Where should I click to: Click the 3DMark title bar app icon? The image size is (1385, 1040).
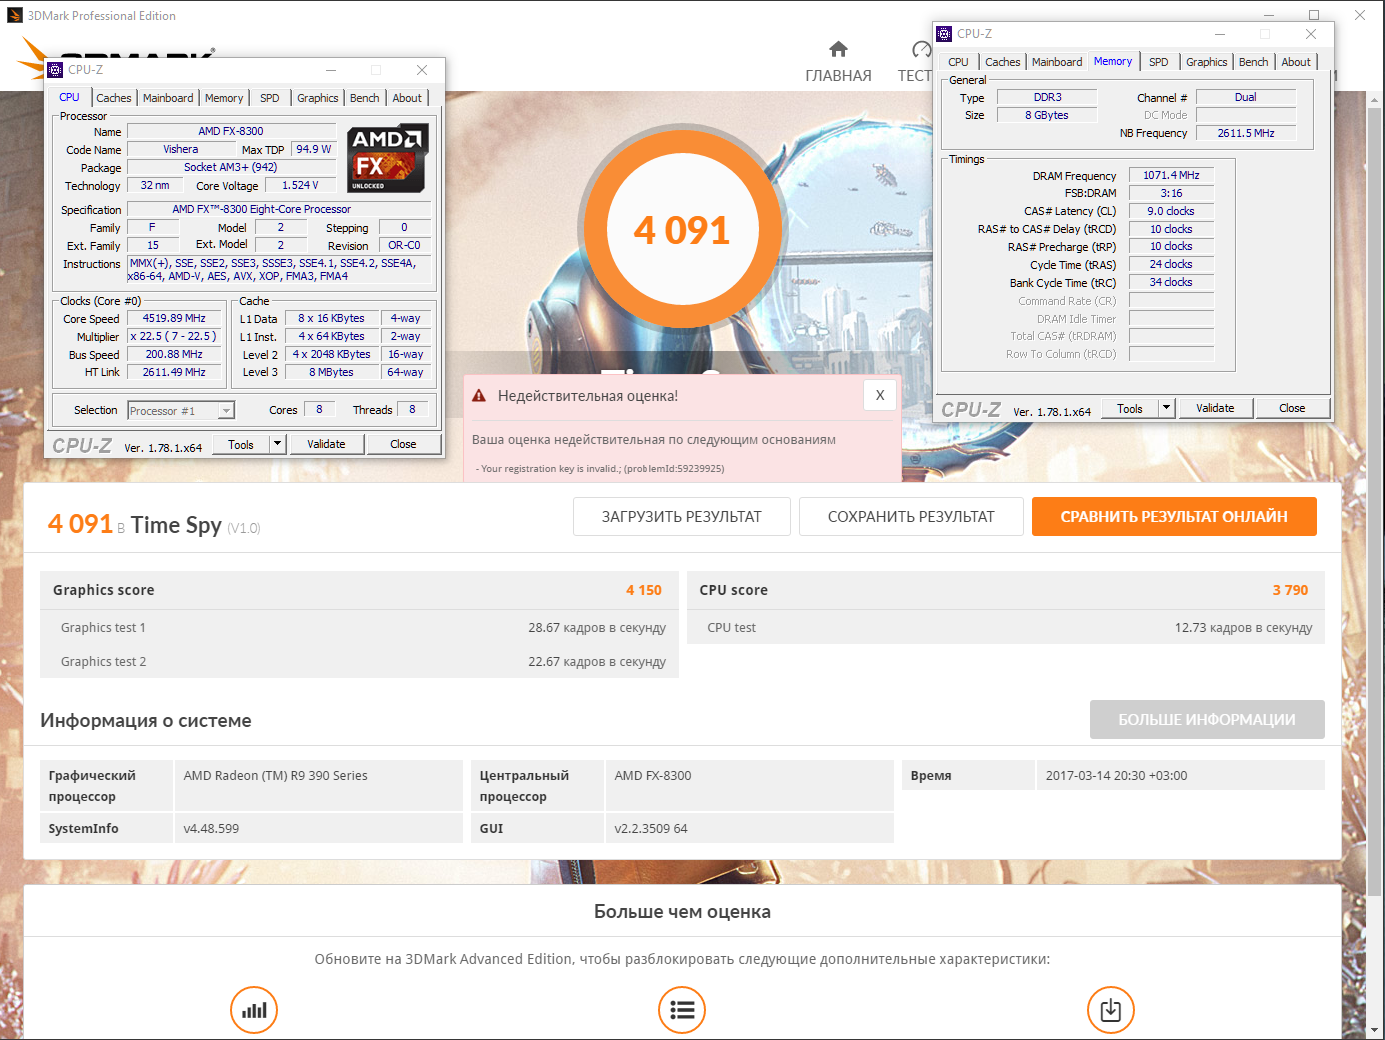click(x=14, y=15)
